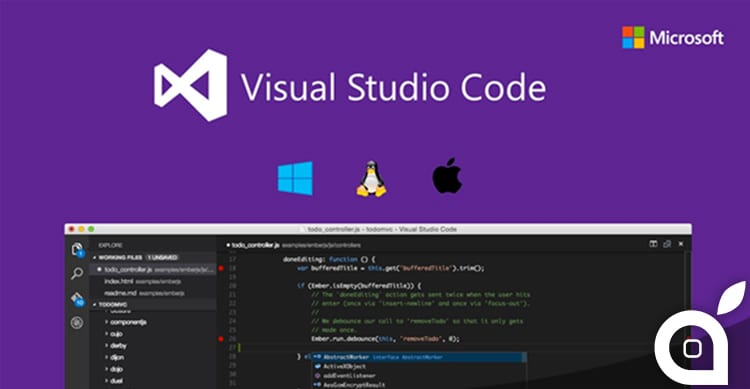Choose addEventListener from suggestion list
750x389 pixels.
click(419, 376)
